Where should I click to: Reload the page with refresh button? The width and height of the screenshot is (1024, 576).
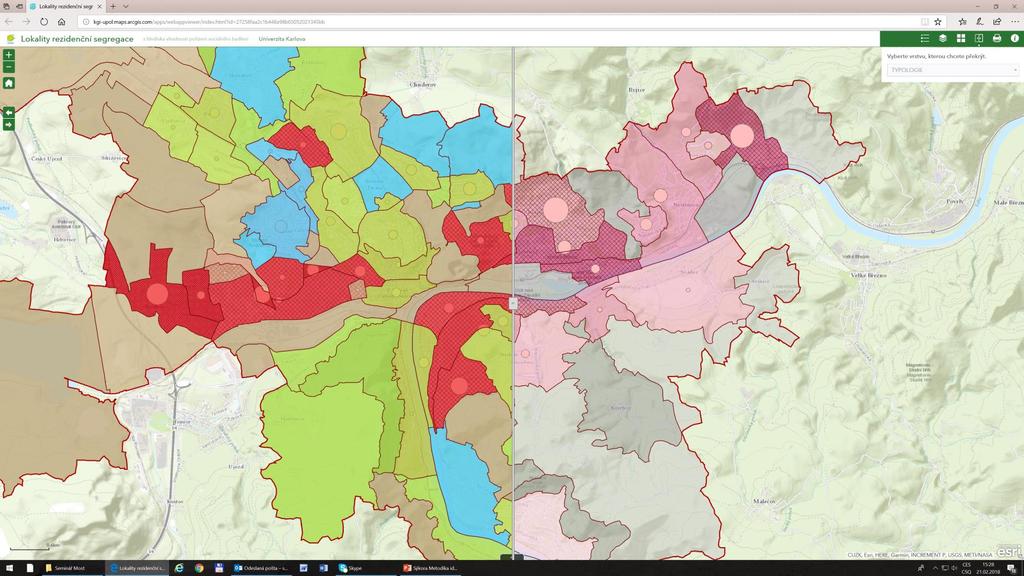[x=44, y=22]
